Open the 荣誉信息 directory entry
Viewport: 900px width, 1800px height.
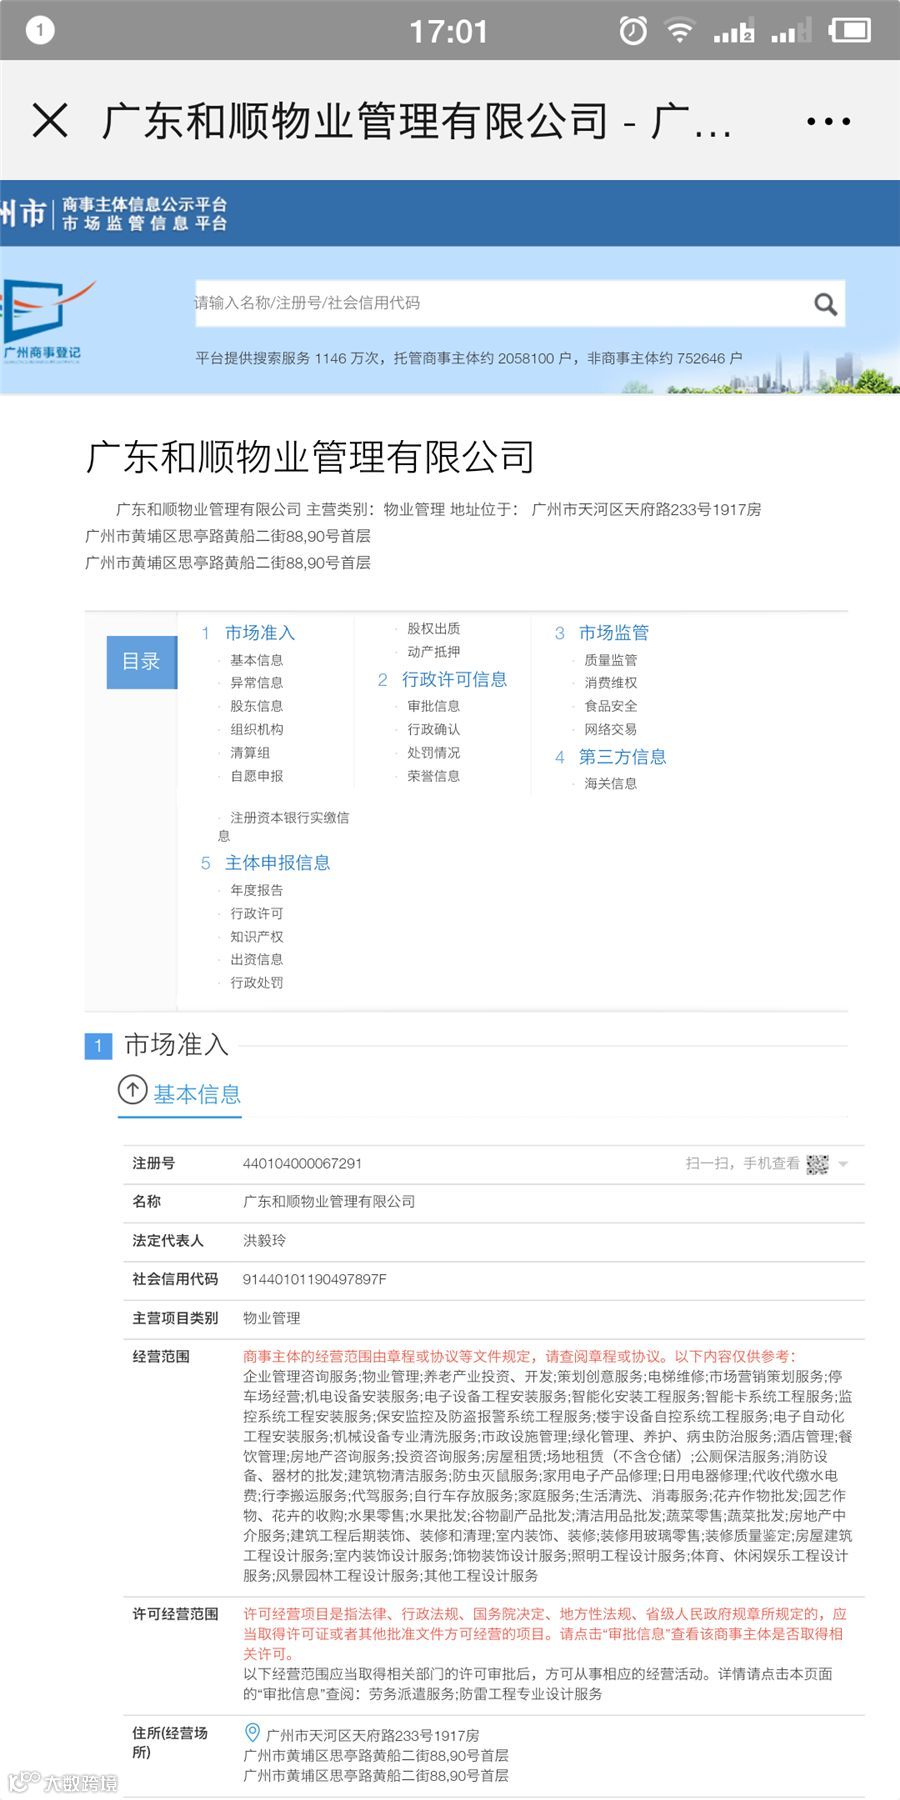(x=434, y=776)
